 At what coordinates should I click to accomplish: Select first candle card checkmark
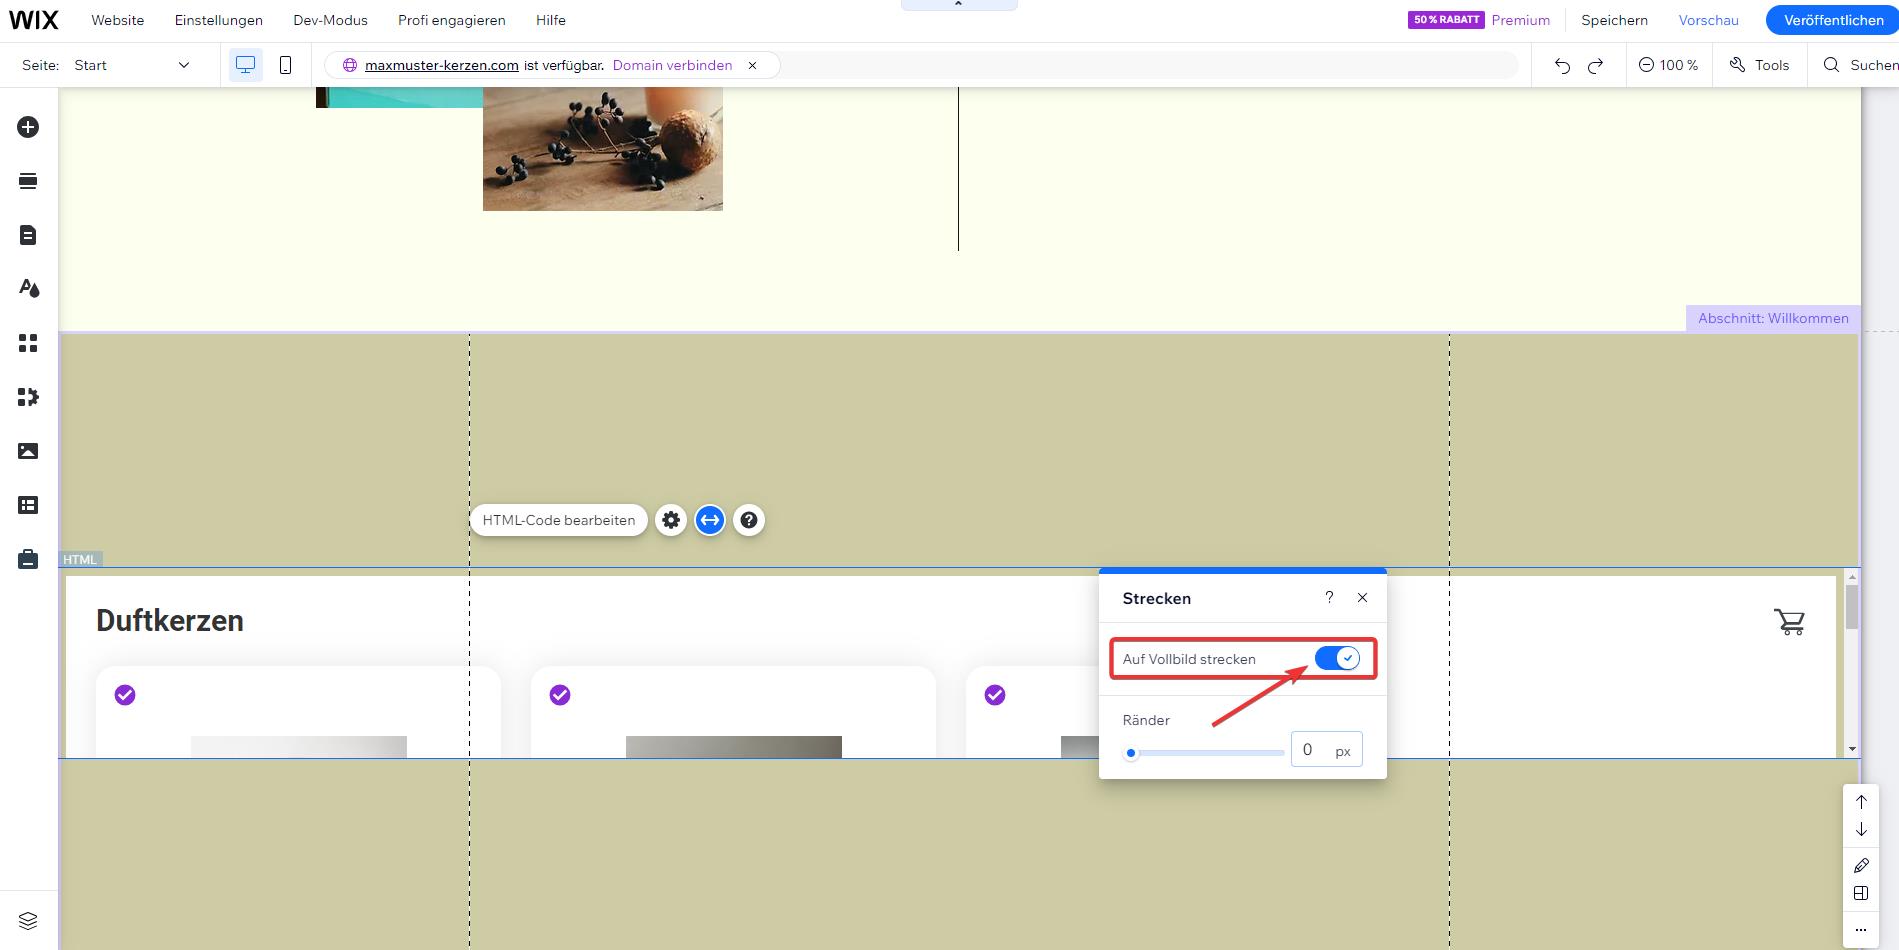tap(125, 695)
